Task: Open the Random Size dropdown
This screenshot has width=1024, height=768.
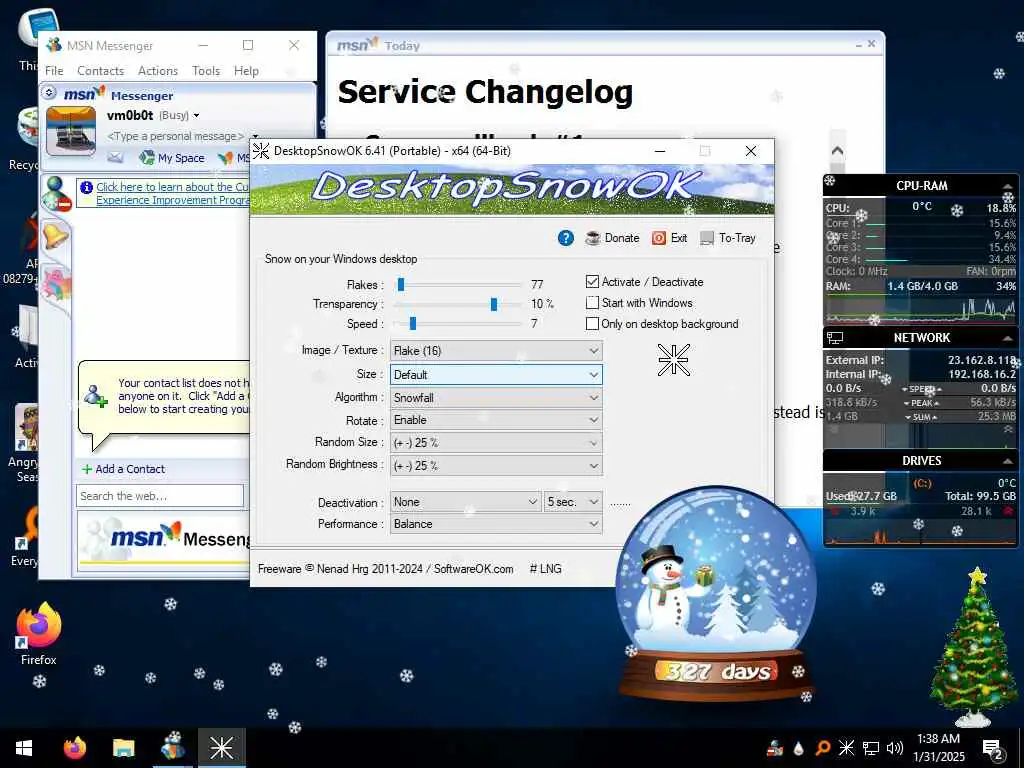Action: coord(496,443)
